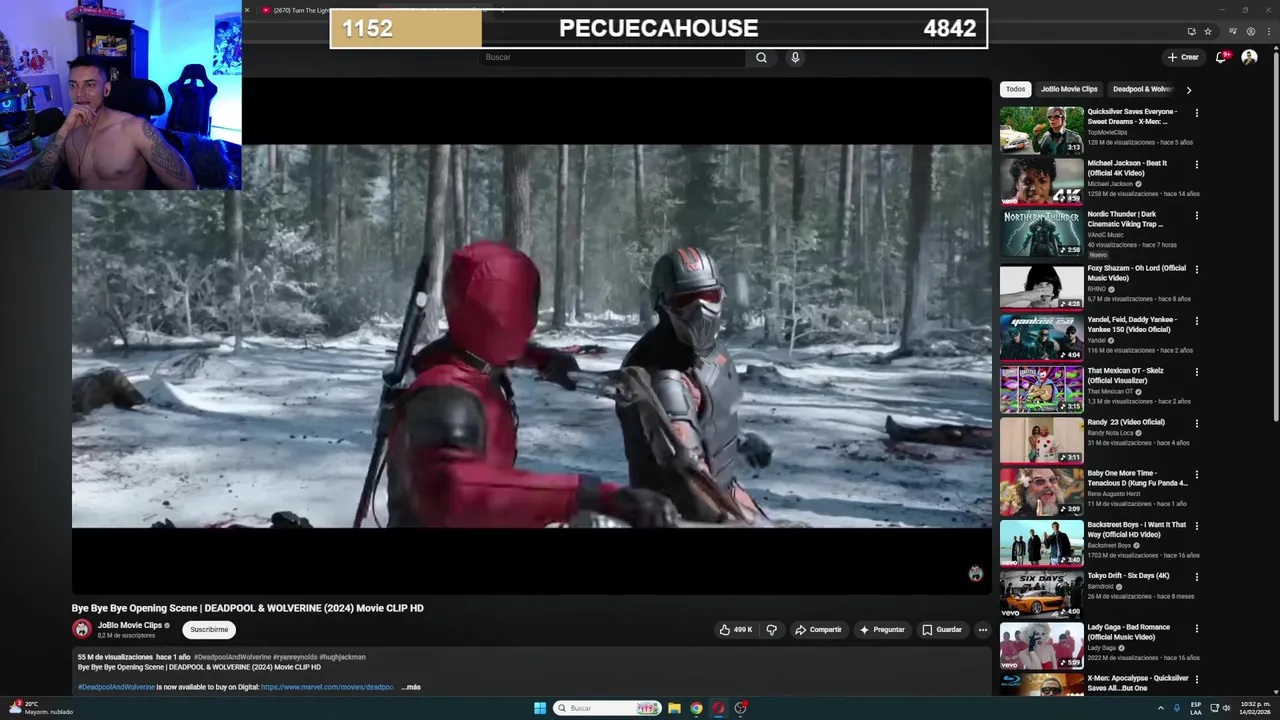
Task: Open options menu for Michael Jackson Beat It
Action: [1196, 164]
